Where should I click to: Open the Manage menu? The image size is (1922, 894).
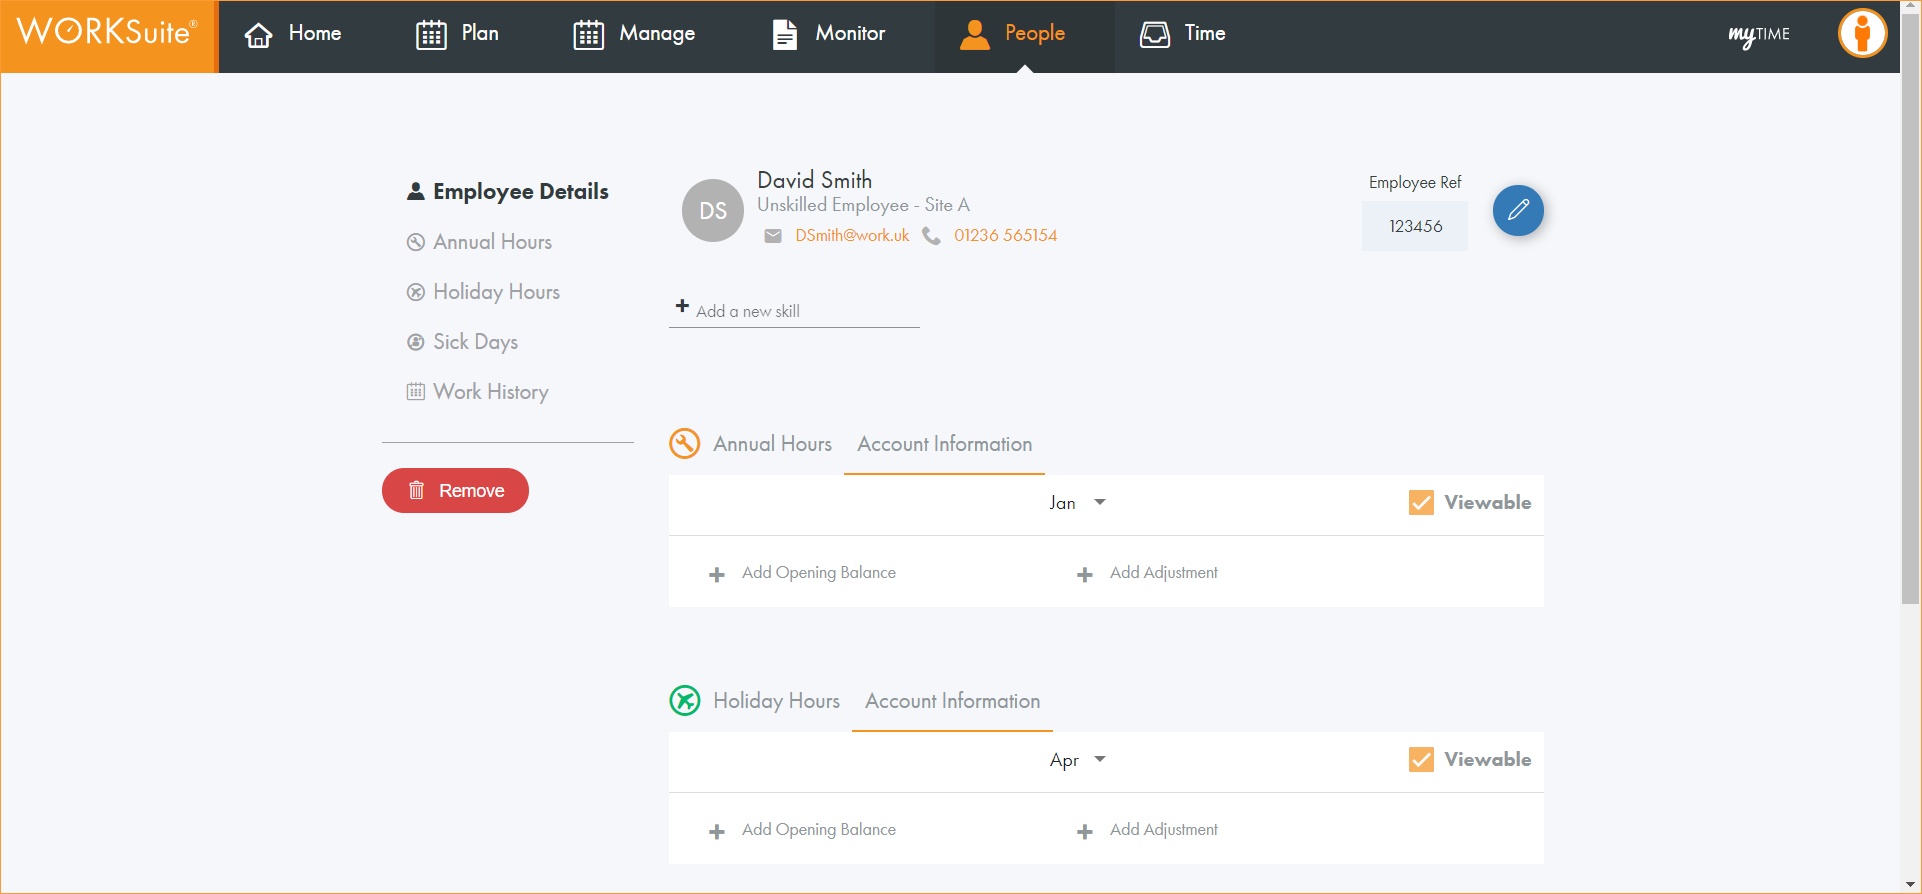coord(634,34)
